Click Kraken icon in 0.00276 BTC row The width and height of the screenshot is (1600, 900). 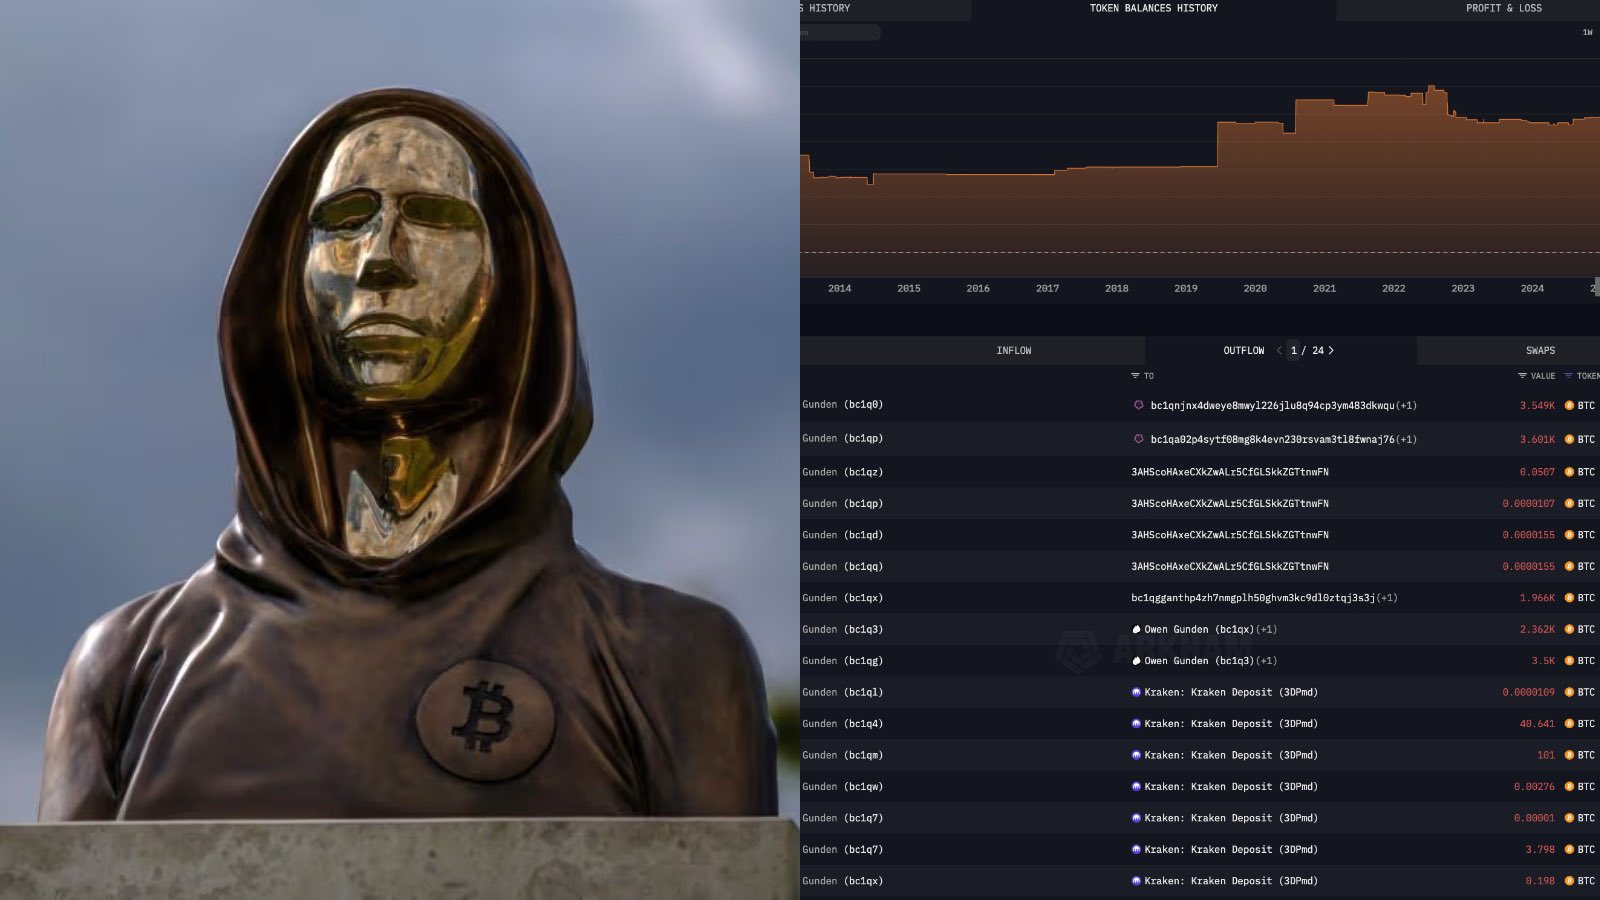1136,787
